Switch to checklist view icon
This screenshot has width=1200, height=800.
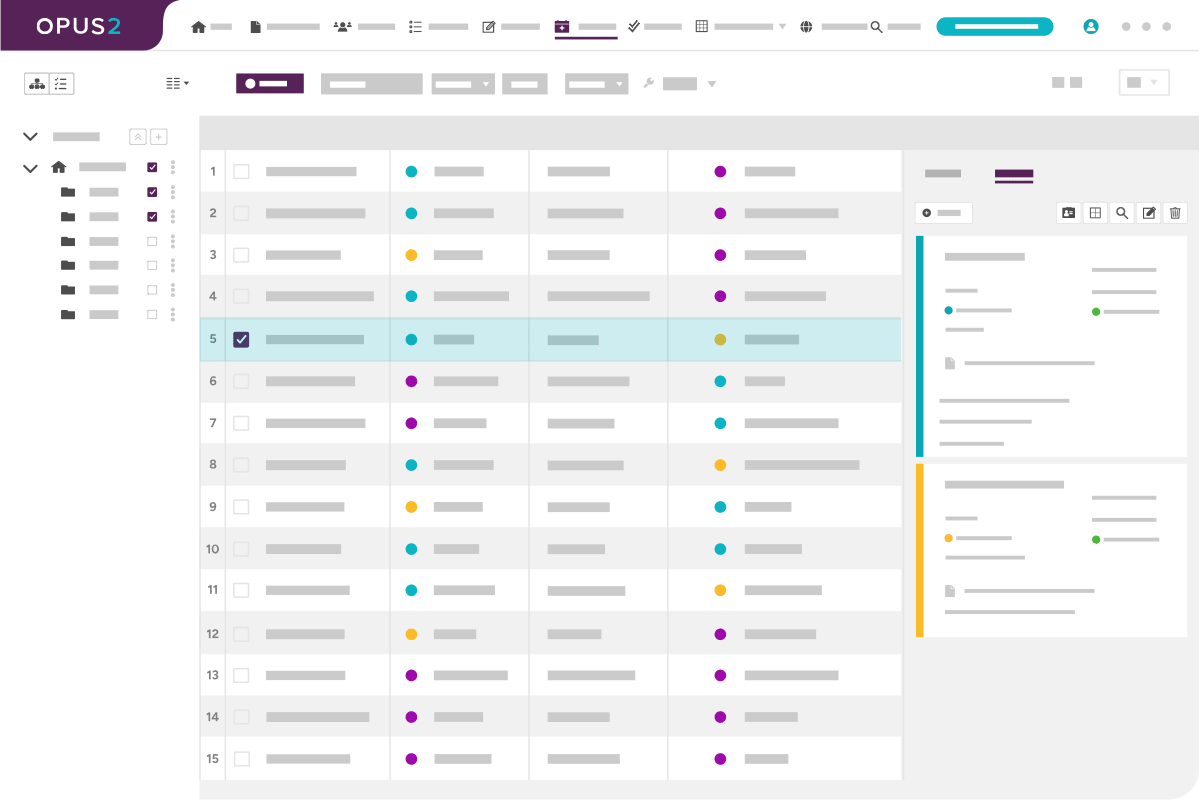point(62,84)
